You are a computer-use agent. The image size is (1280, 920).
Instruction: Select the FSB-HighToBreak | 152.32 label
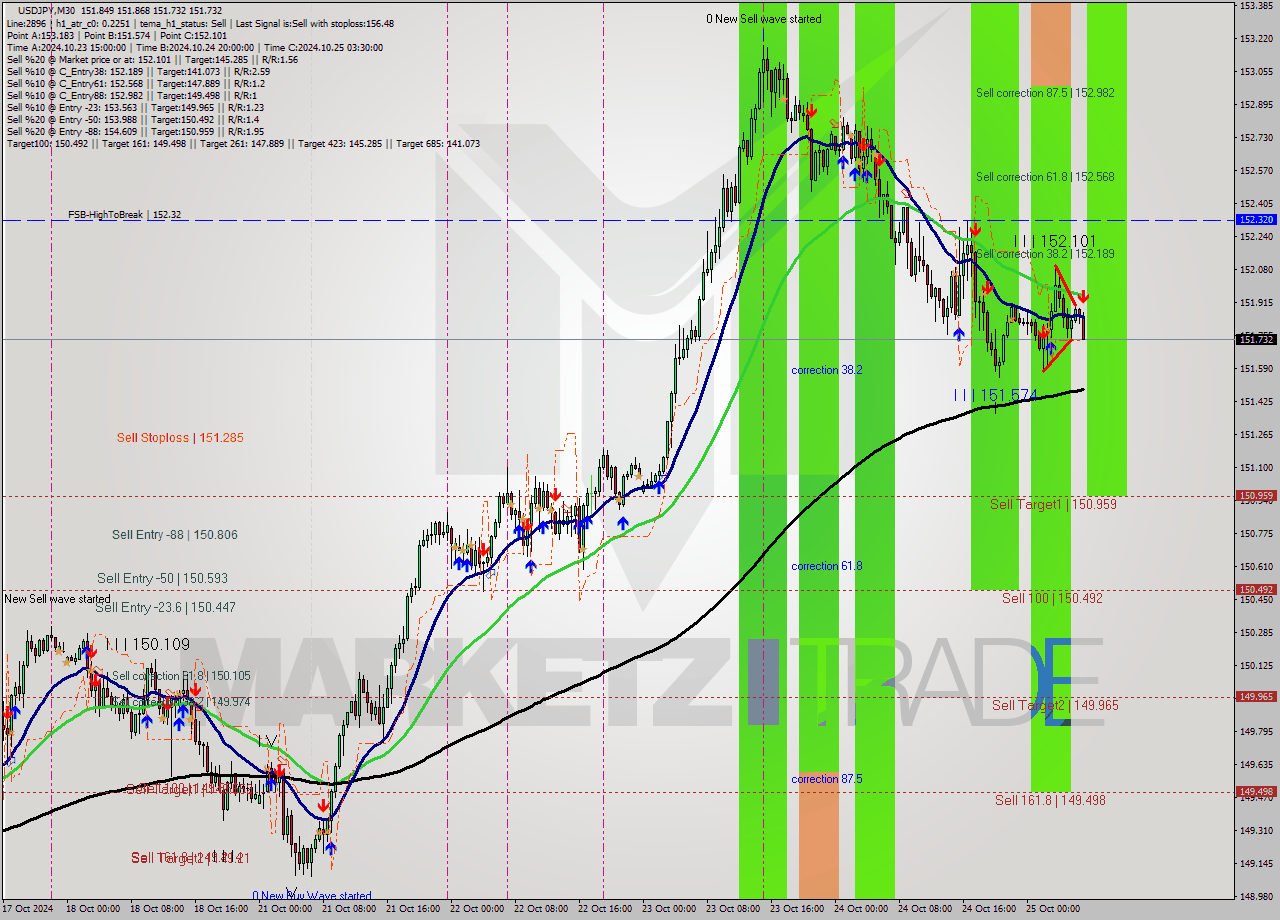[x=124, y=214]
